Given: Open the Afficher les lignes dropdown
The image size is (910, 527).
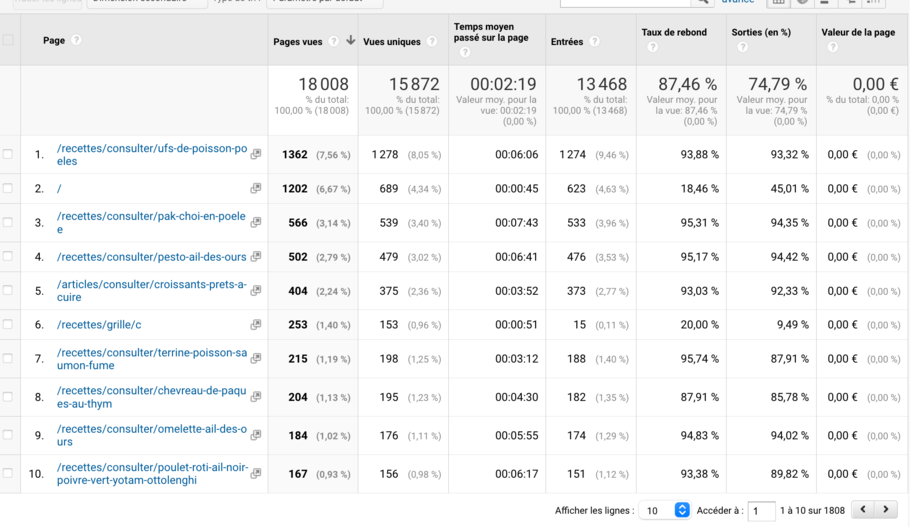Looking at the screenshot, I should pyautogui.click(x=665, y=510).
